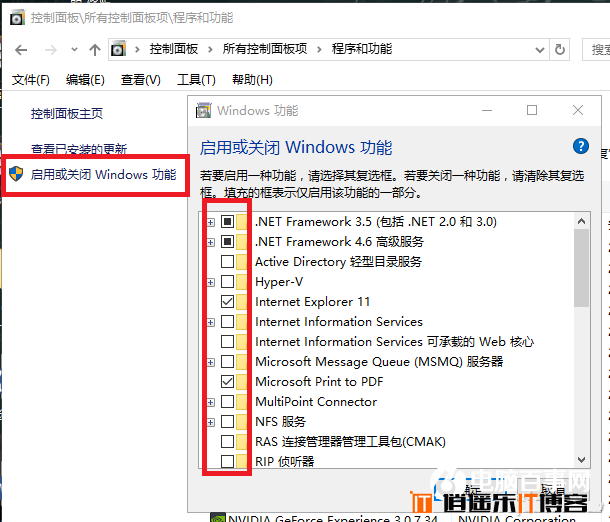Toggle the .NET Framework 4.6 高级服务 checkbox
This screenshot has height=522, width=610.
pos(227,242)
